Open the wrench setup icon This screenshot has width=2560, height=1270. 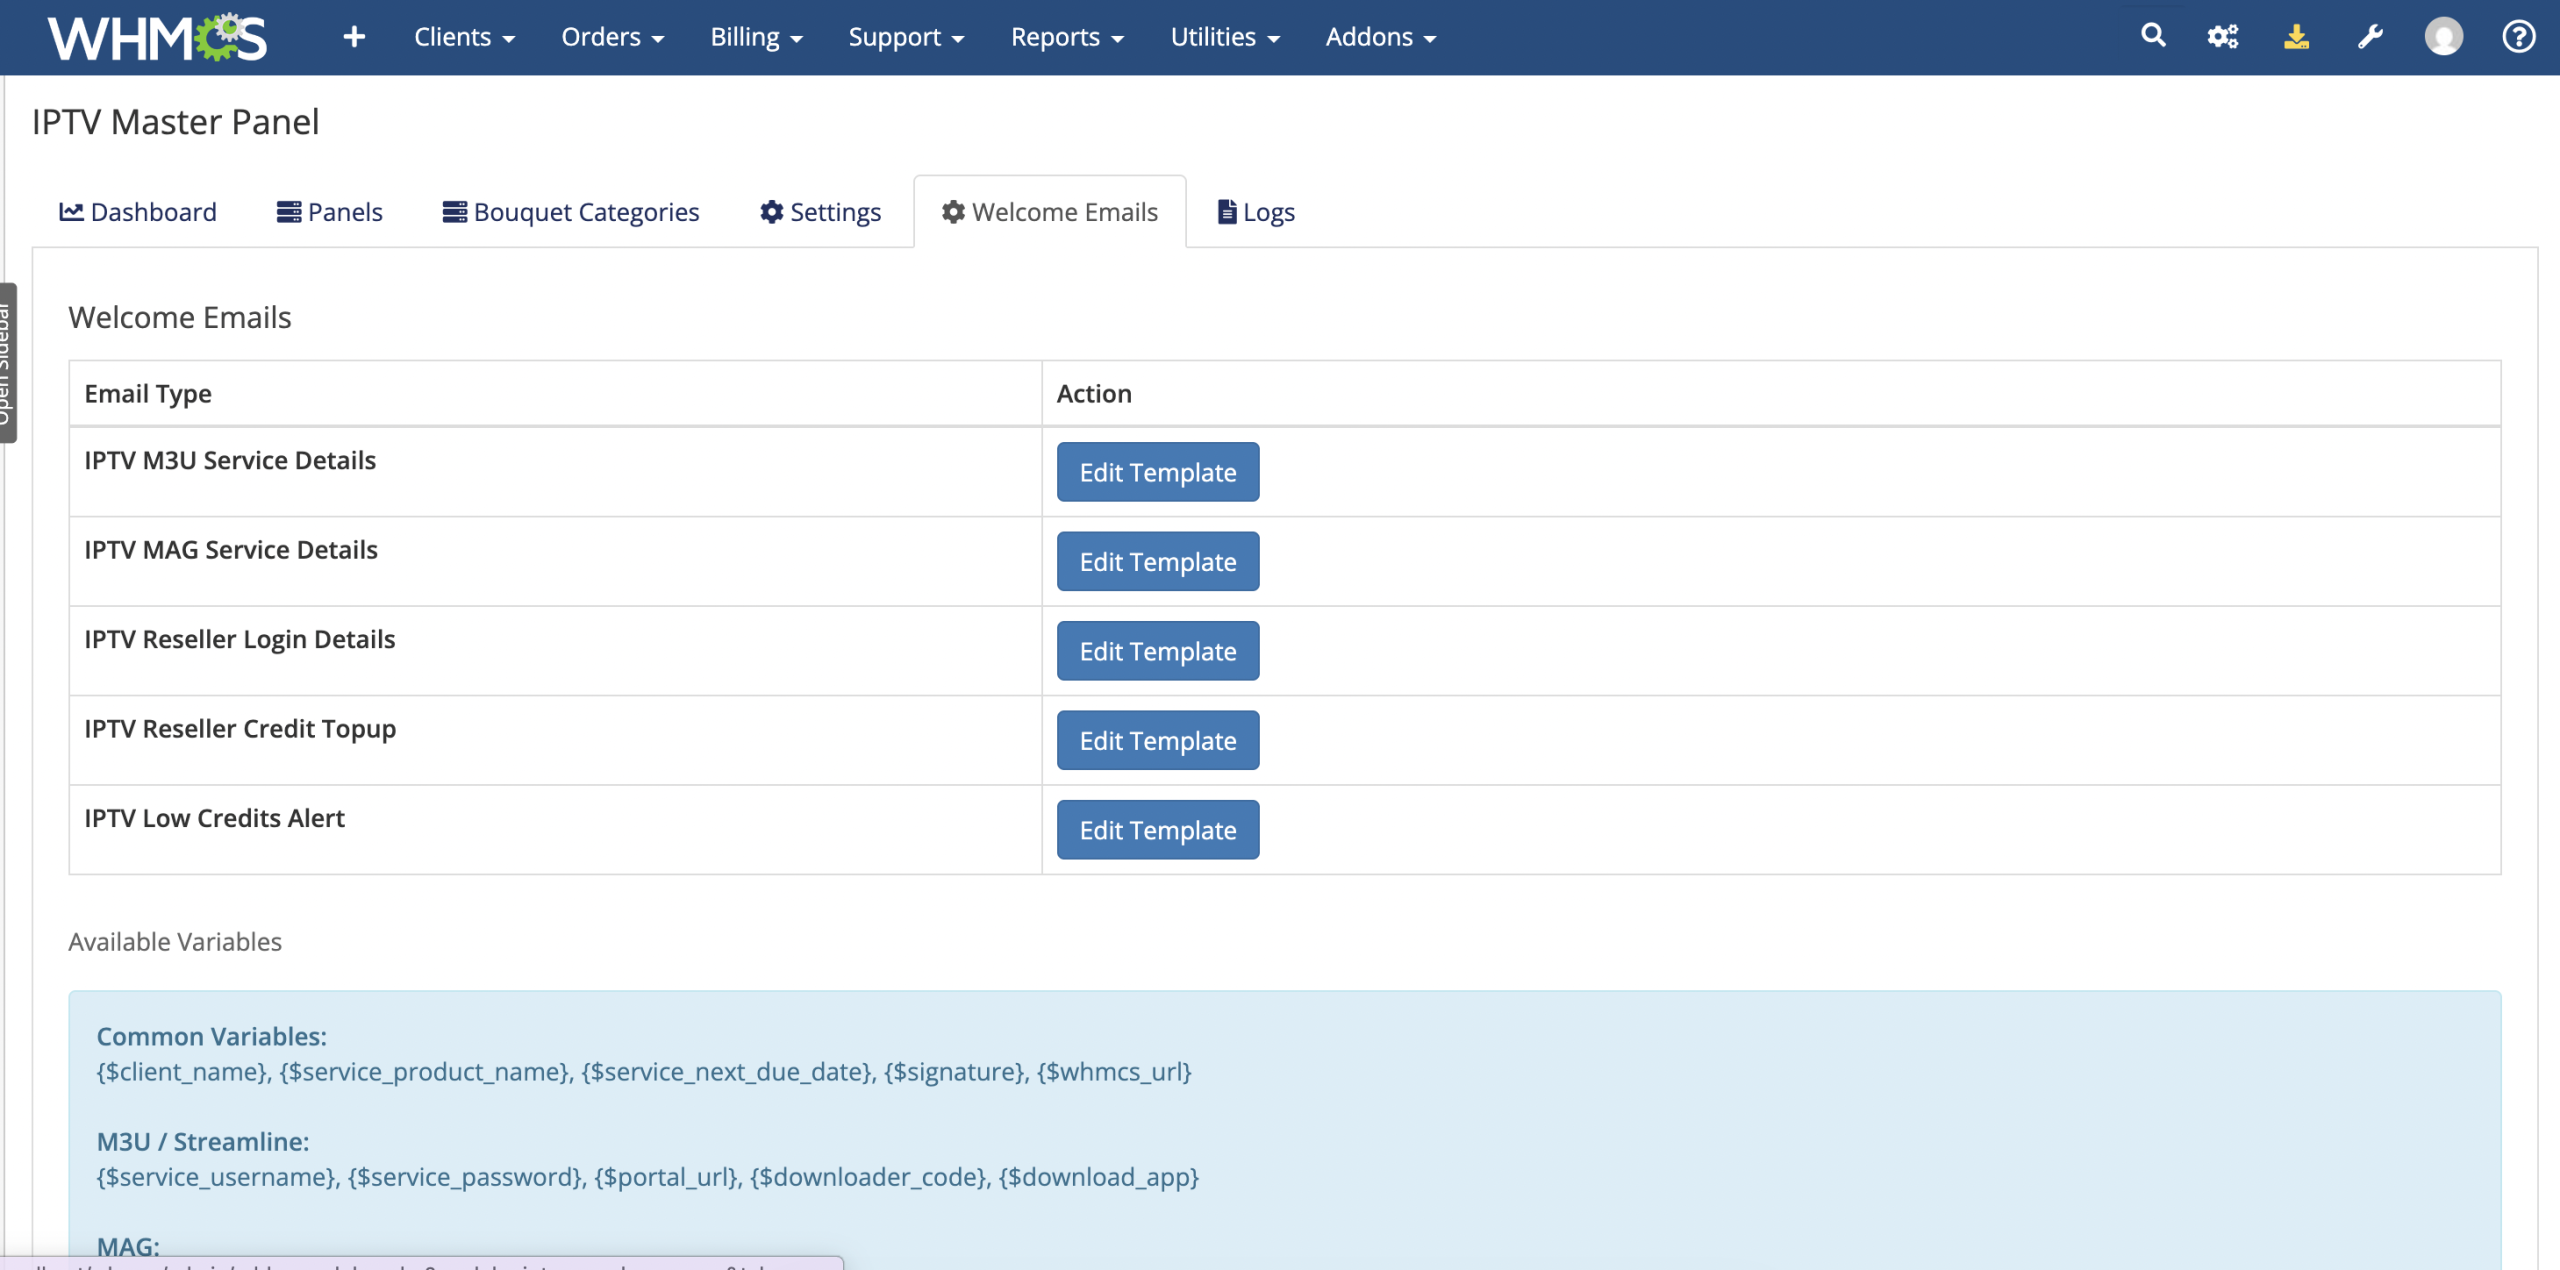point(2370,37)
